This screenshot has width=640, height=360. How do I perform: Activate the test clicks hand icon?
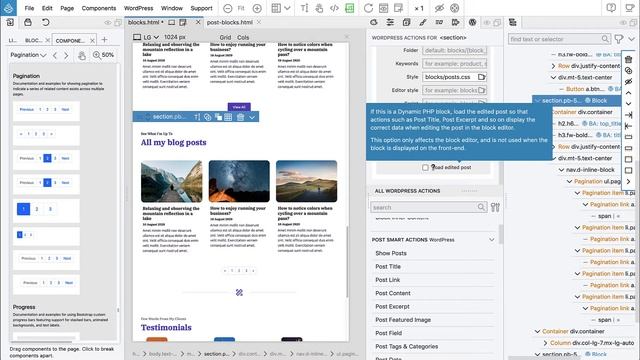(x=319, y=8)
